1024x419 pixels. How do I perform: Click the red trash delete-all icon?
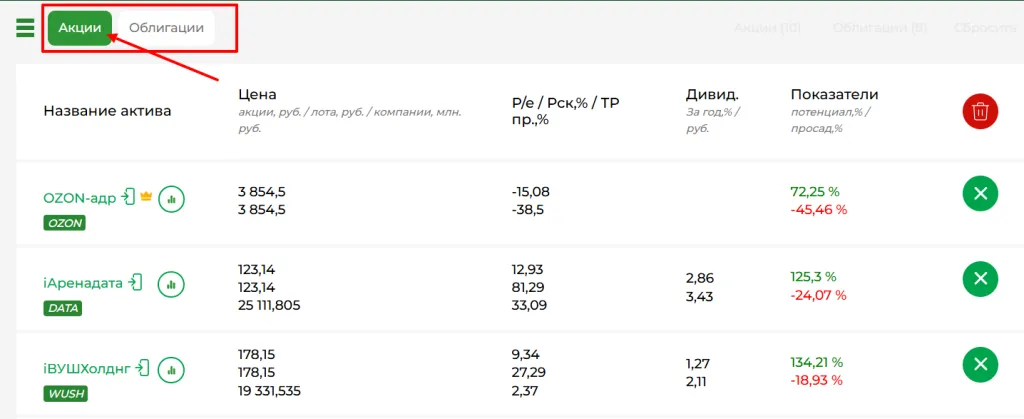click(980, 111)
